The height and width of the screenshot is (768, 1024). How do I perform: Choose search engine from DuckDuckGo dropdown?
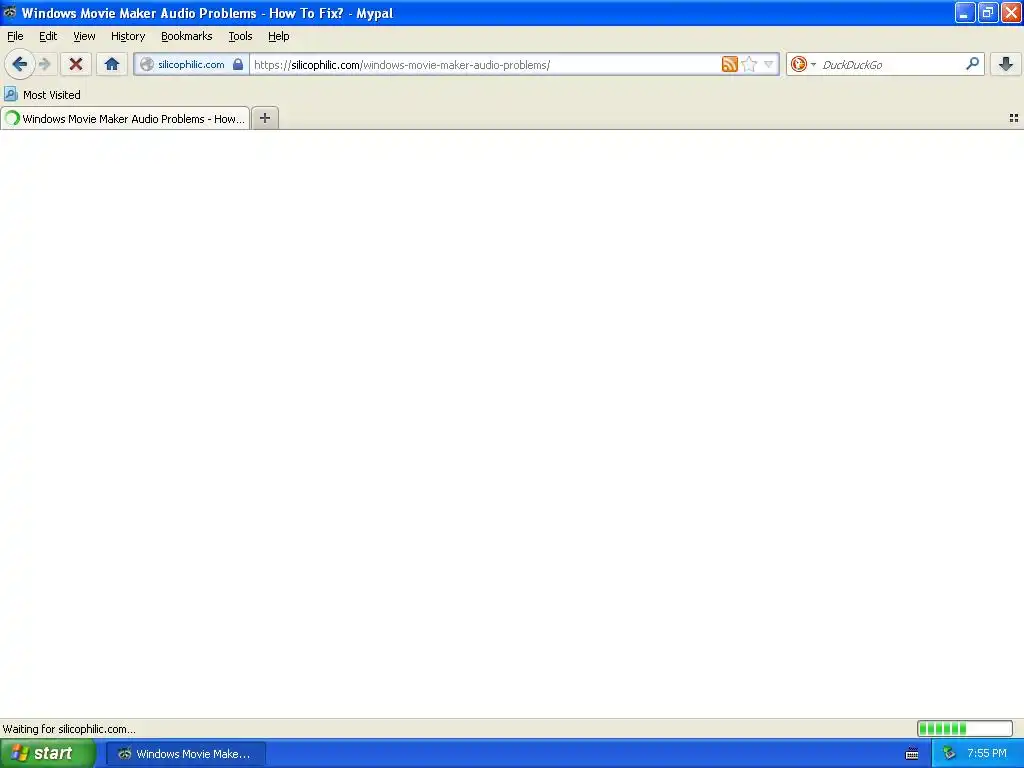(803, 64)
